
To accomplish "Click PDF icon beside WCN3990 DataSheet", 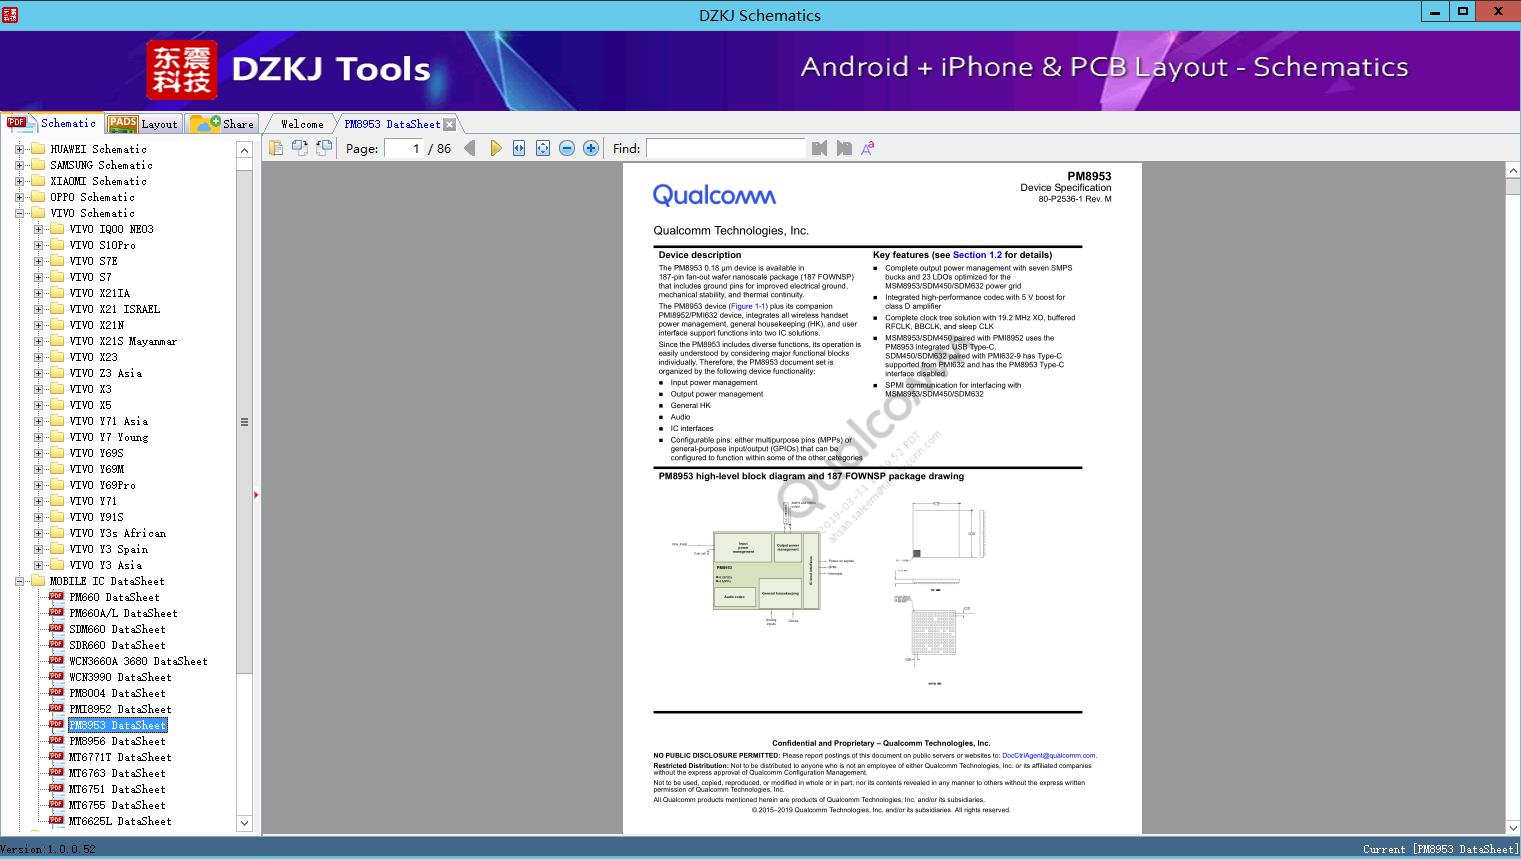I will tap(56, 677).
